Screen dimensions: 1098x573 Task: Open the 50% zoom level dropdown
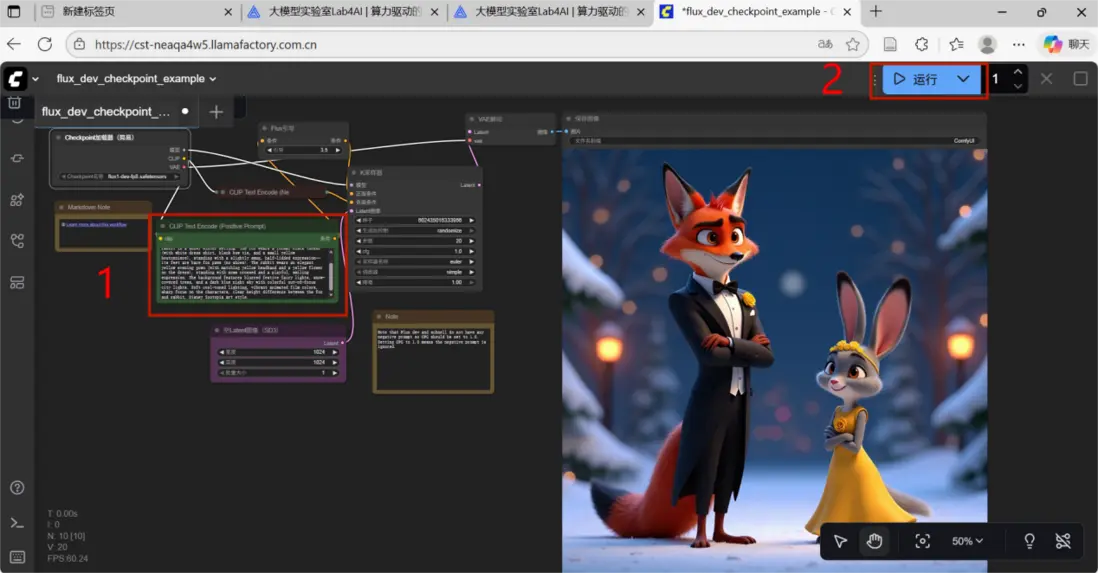(967, 541)
